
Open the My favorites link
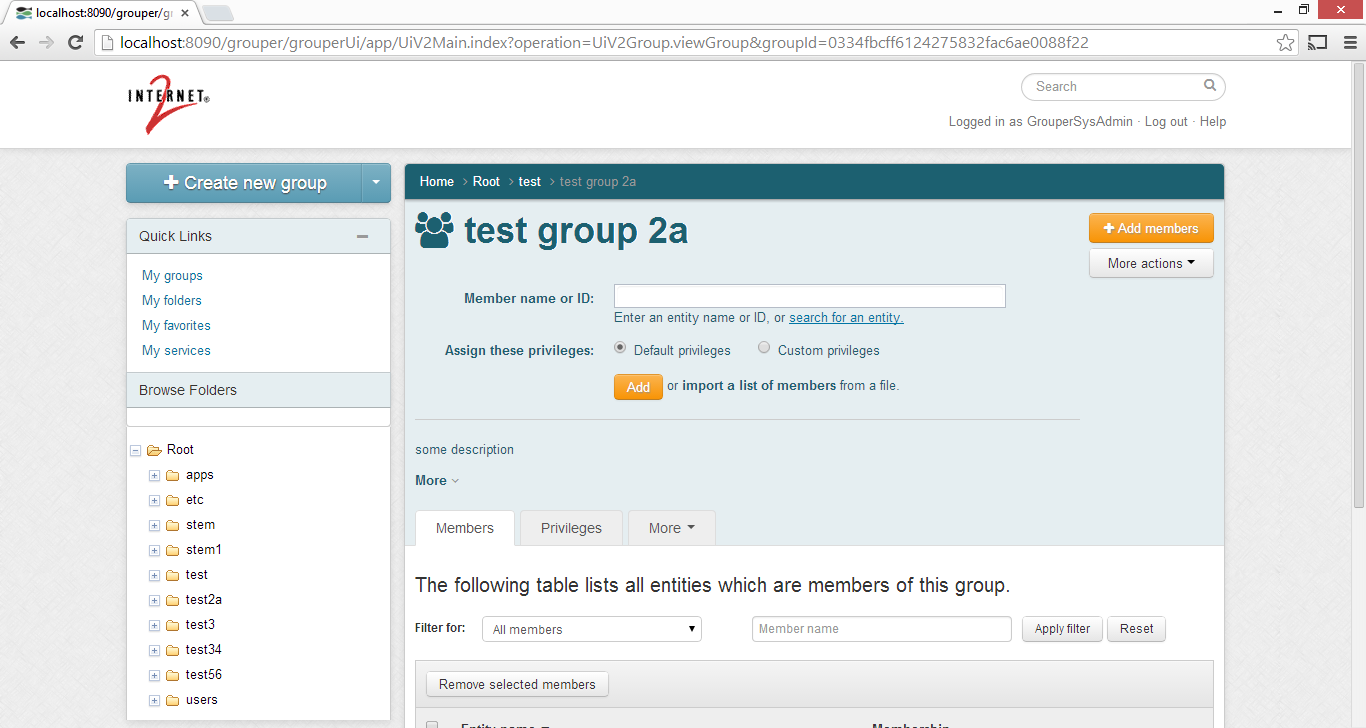[x=176, y=325]
